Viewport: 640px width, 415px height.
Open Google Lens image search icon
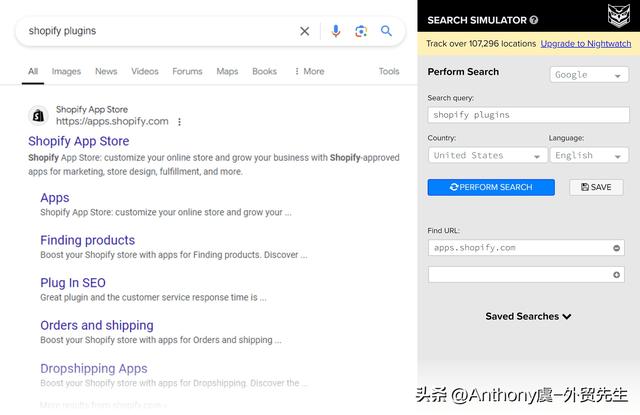(x=361, y=31)
